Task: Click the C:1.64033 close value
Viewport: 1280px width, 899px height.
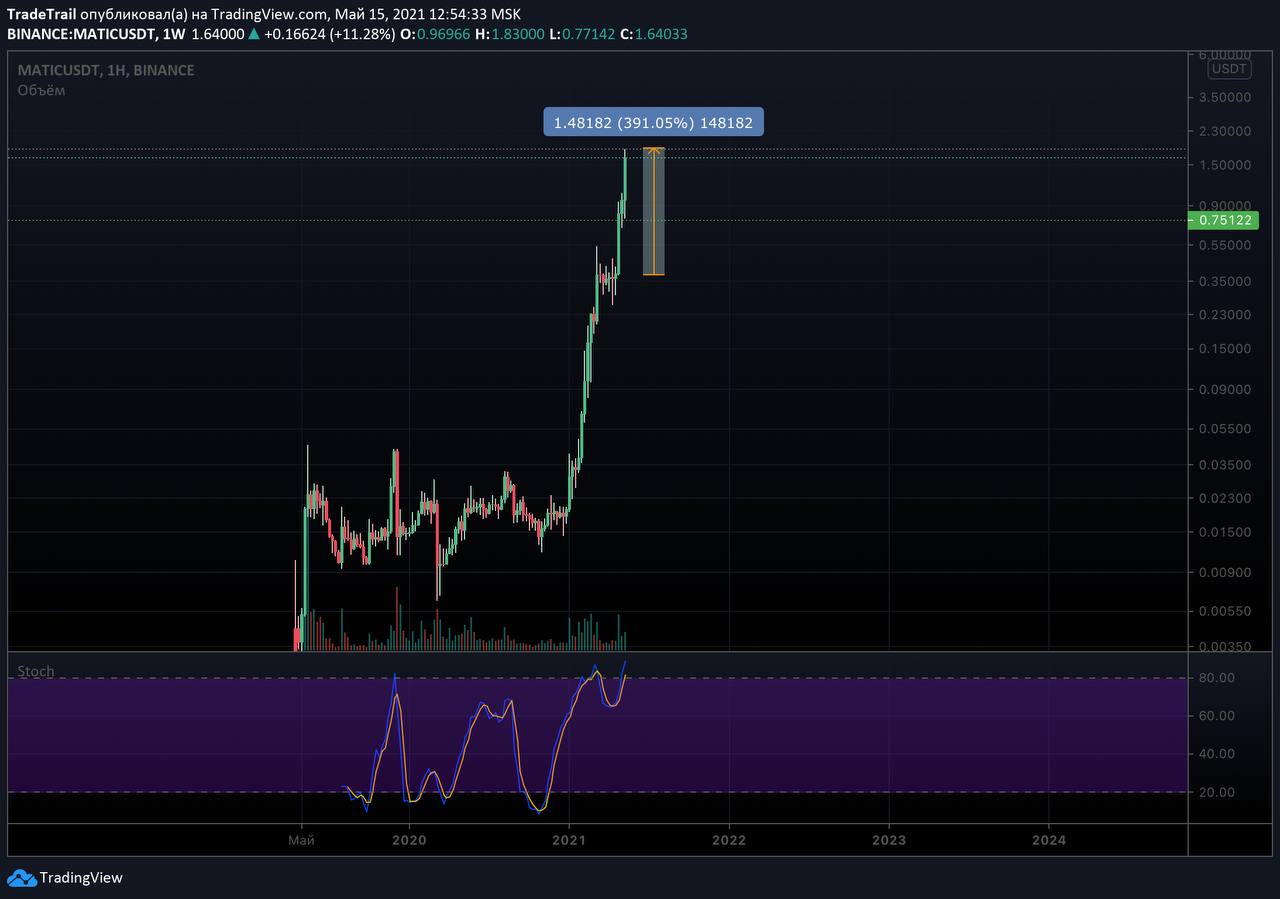Action: point(654,34)
